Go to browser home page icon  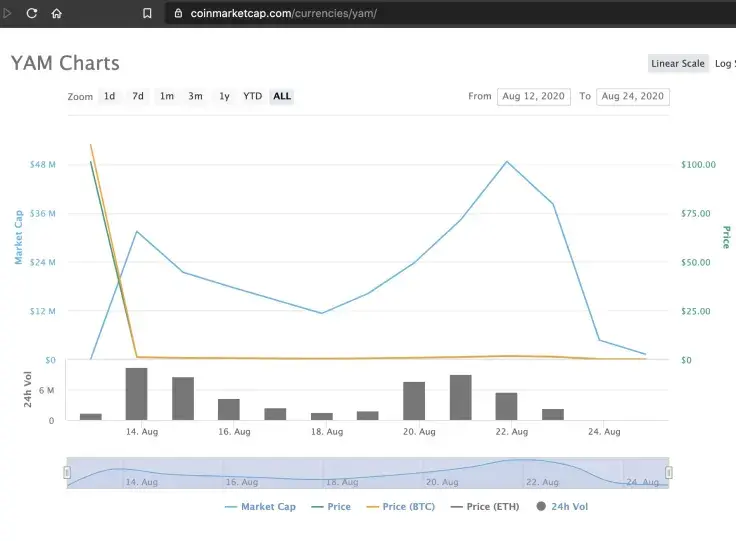point(57,14)
